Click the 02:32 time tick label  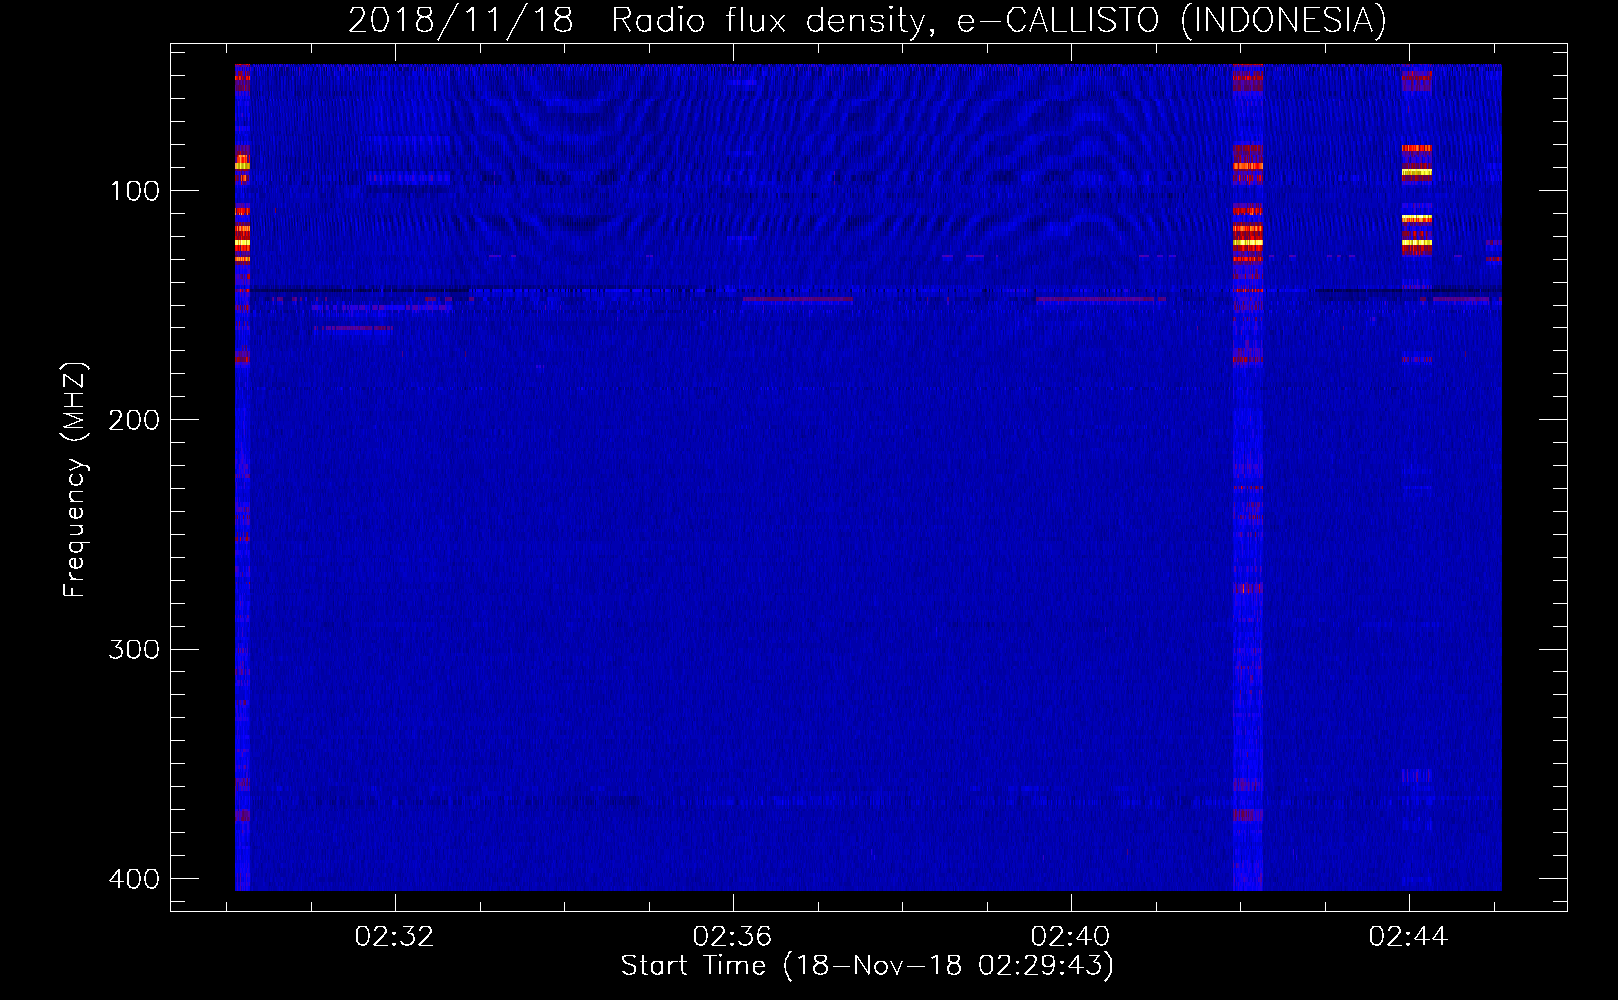coord(395,937)
